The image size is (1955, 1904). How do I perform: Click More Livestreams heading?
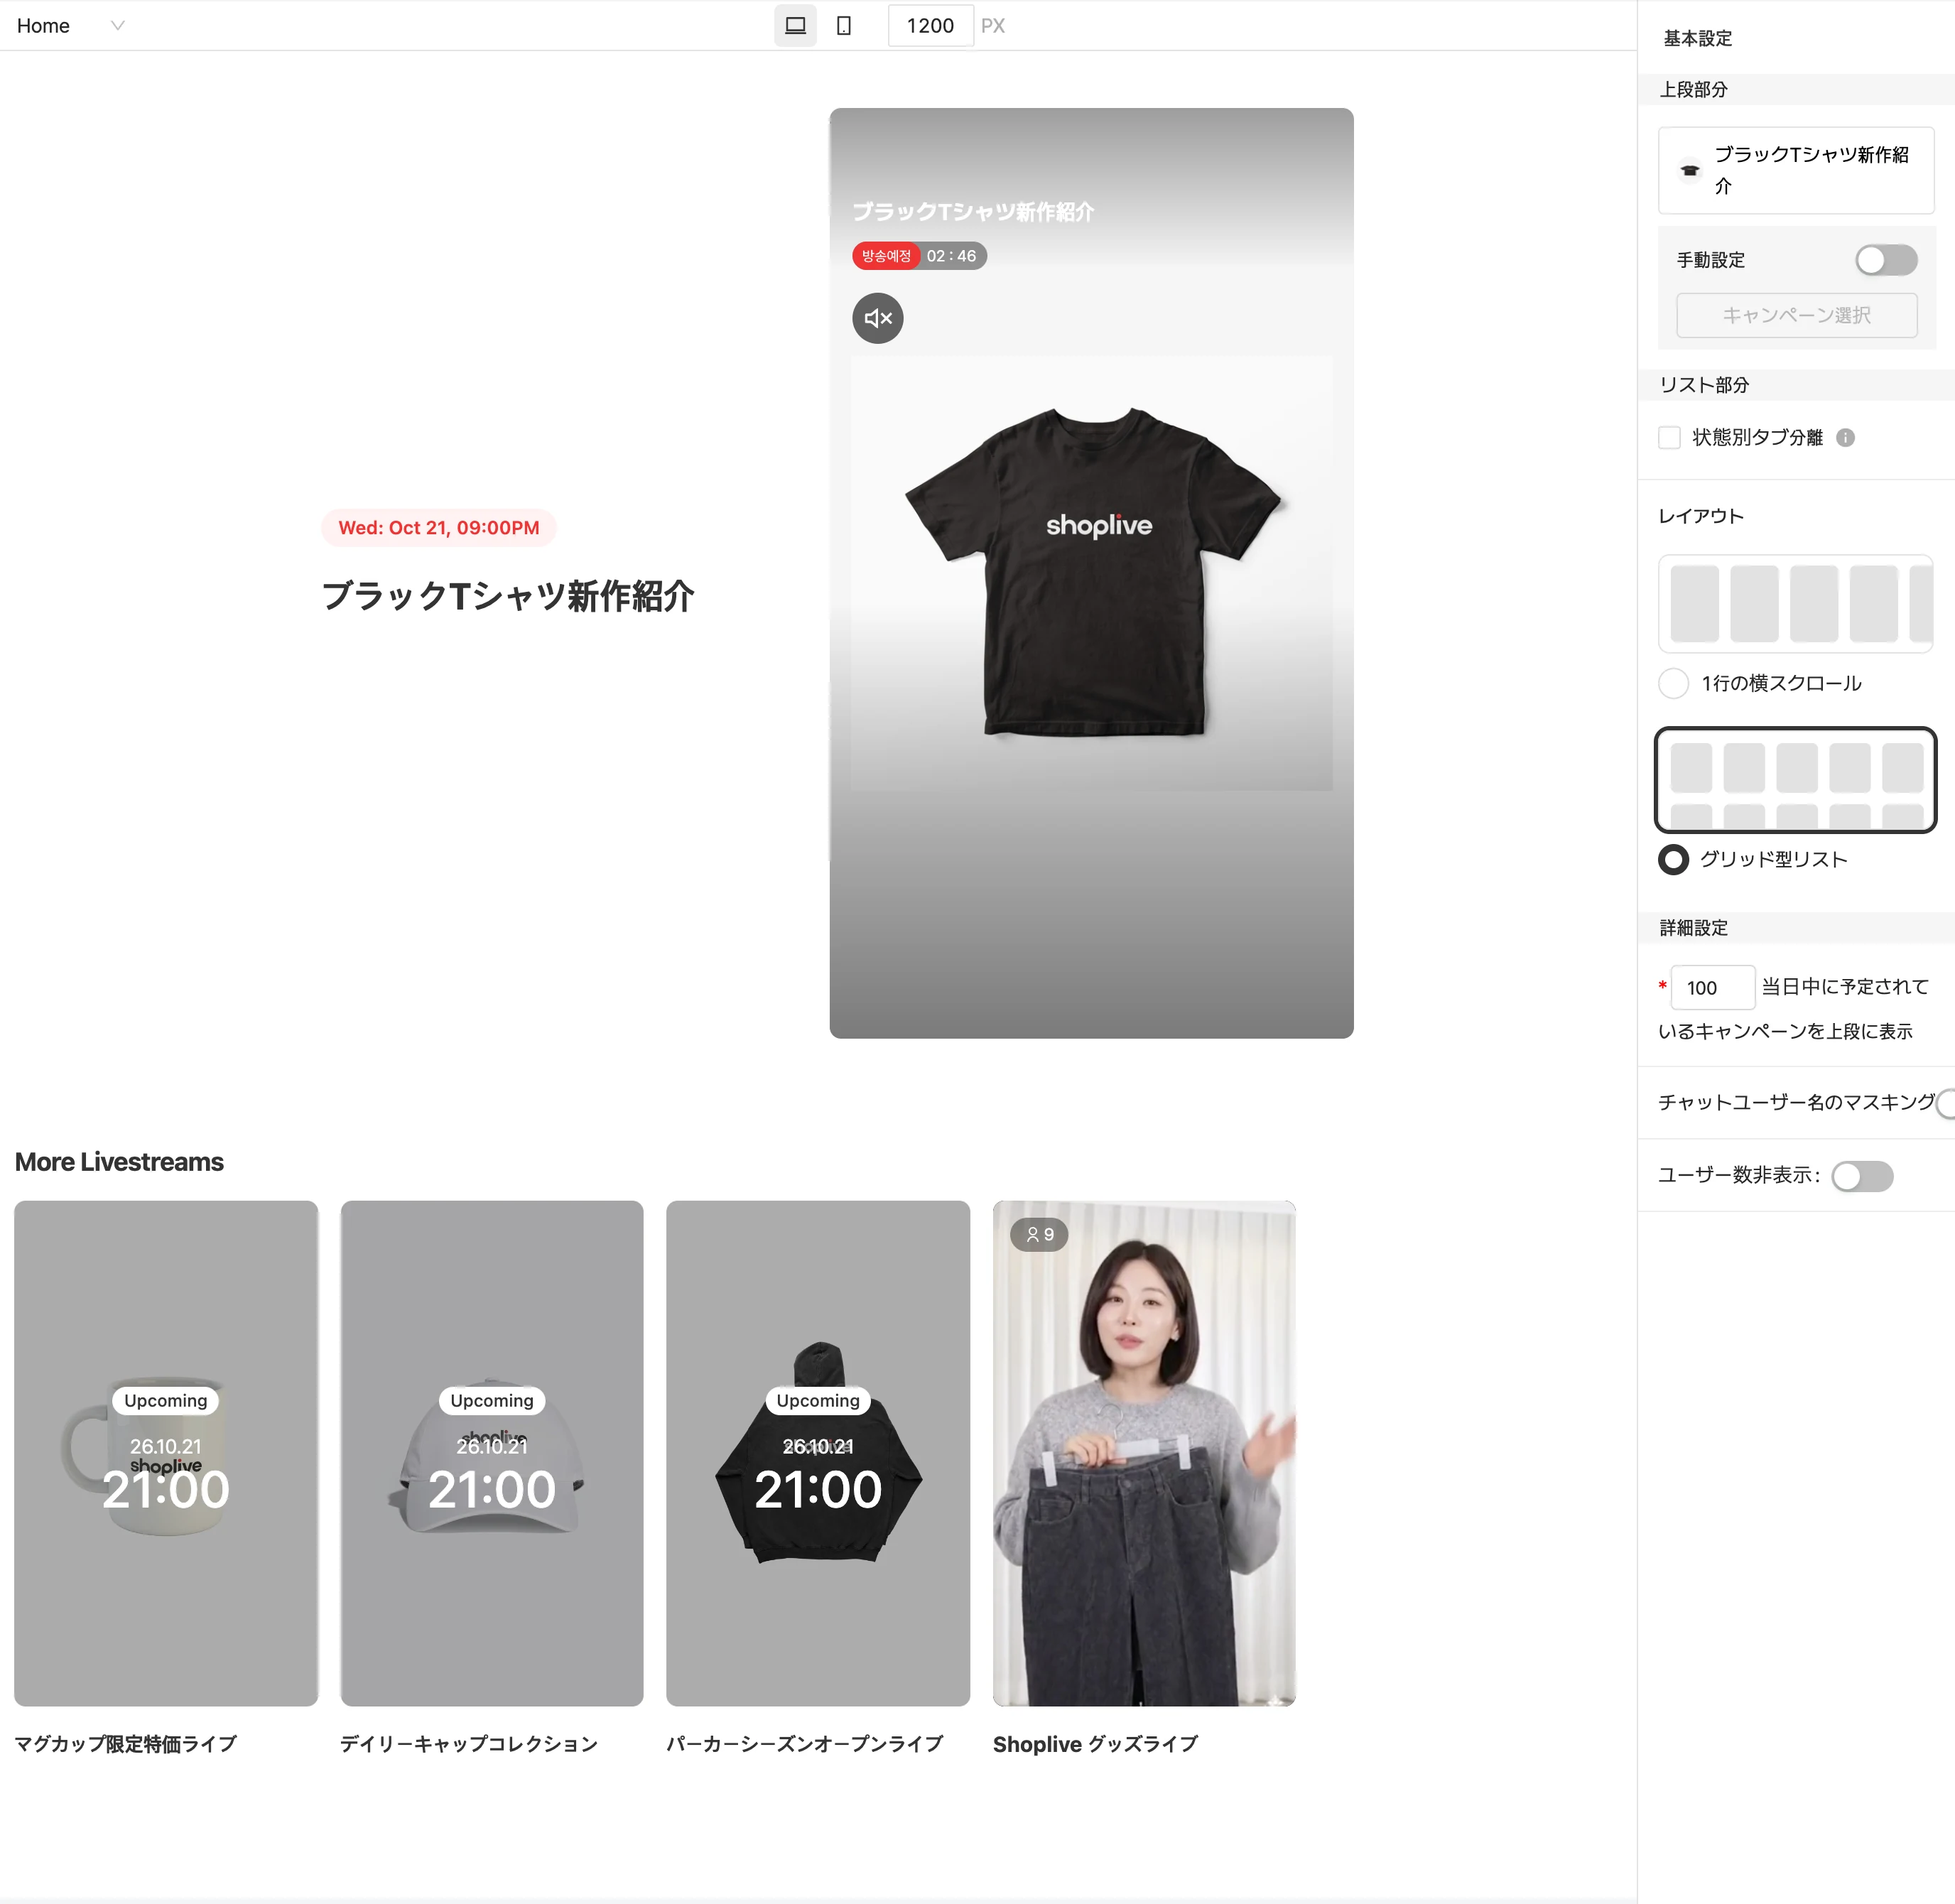tap(119, 1162)
